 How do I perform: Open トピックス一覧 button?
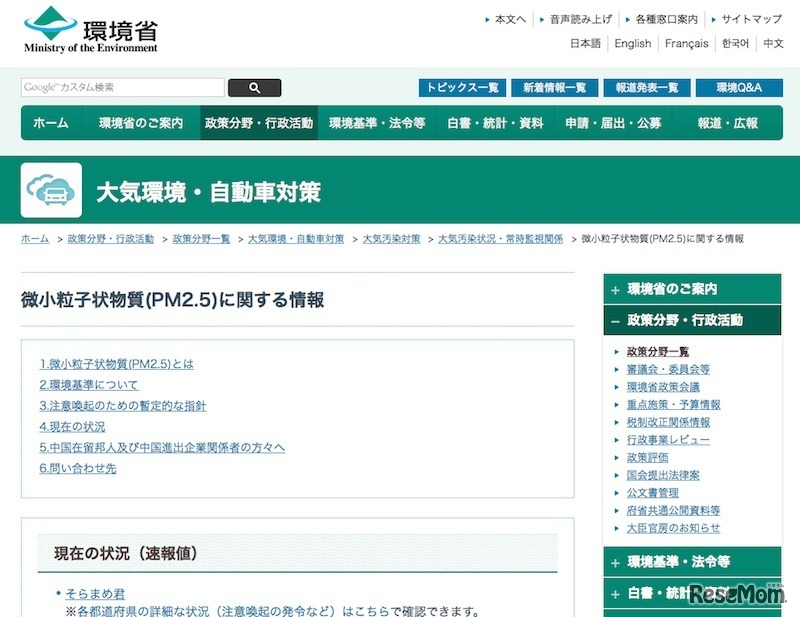462,88
